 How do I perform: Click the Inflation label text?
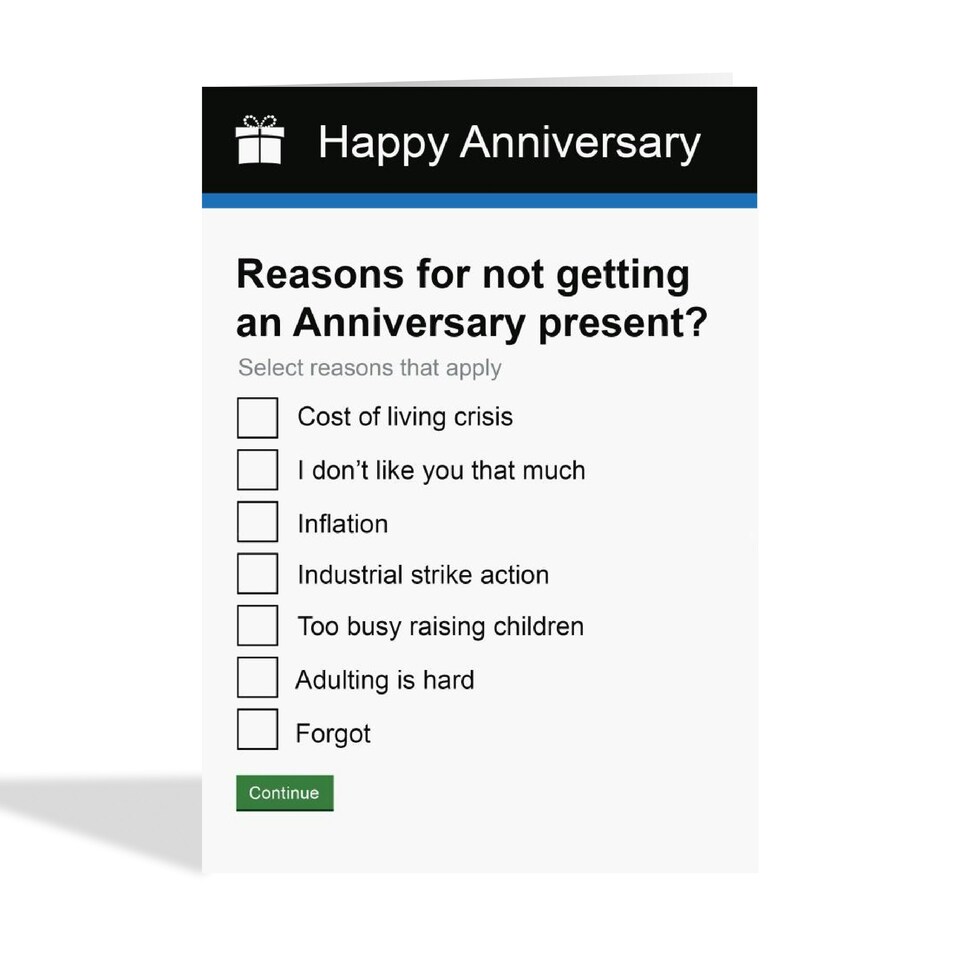[343, 524]
